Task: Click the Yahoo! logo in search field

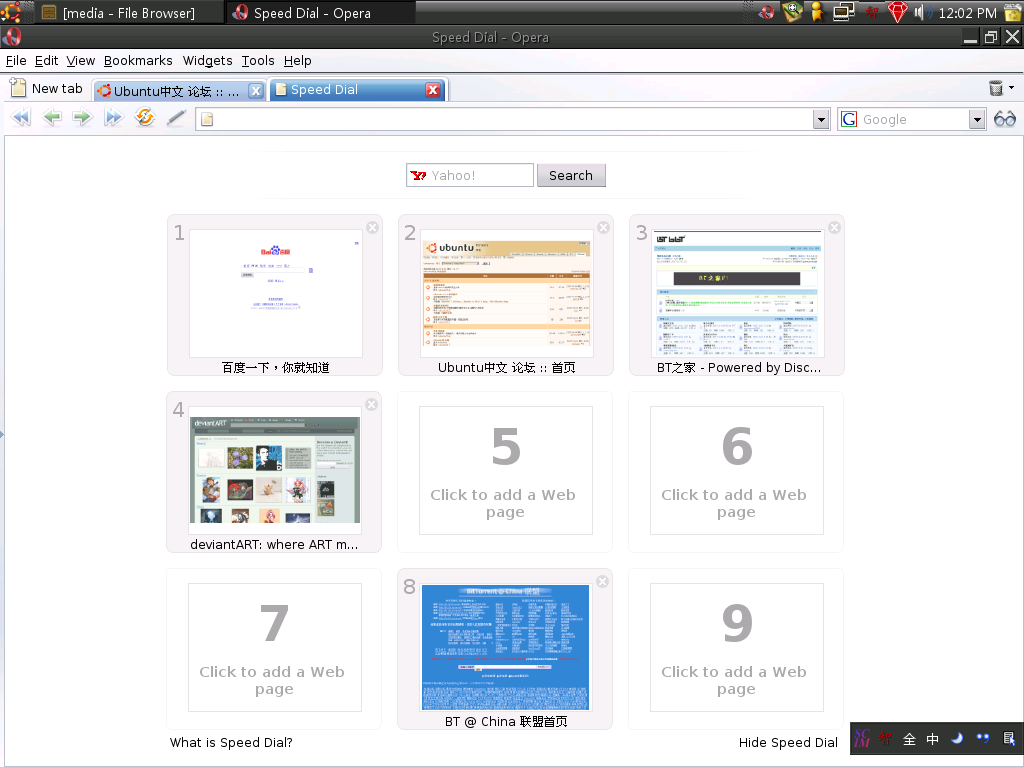Action: [x=419, y=176]
